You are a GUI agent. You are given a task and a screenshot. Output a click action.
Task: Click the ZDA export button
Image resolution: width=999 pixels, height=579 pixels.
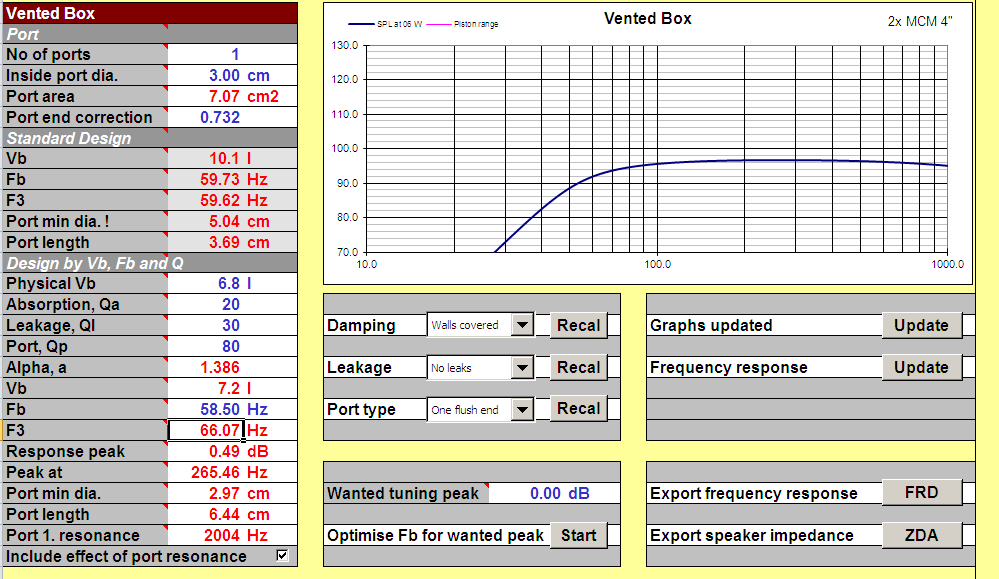(x=921, y=535)
